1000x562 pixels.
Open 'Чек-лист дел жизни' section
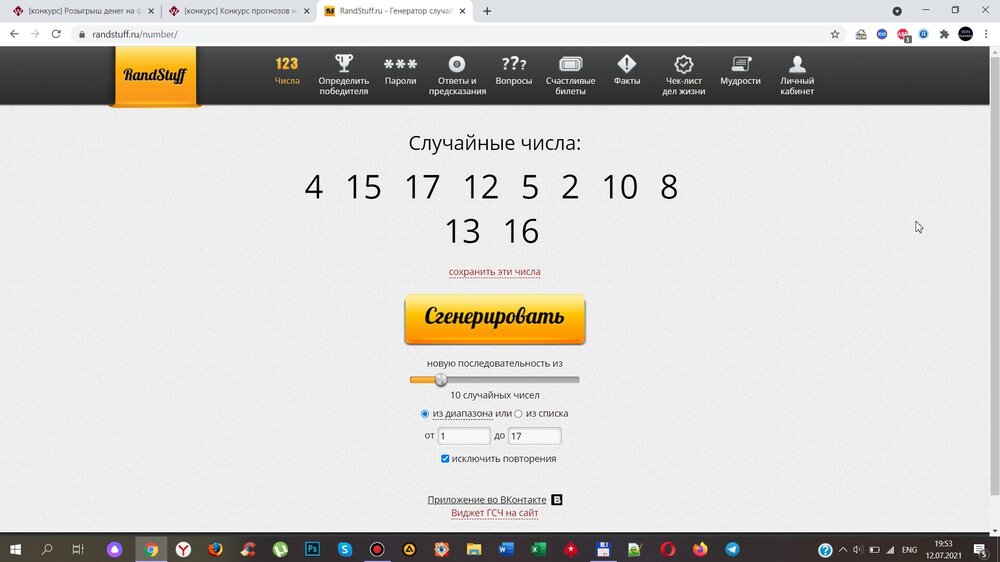(x=684, y=64)
